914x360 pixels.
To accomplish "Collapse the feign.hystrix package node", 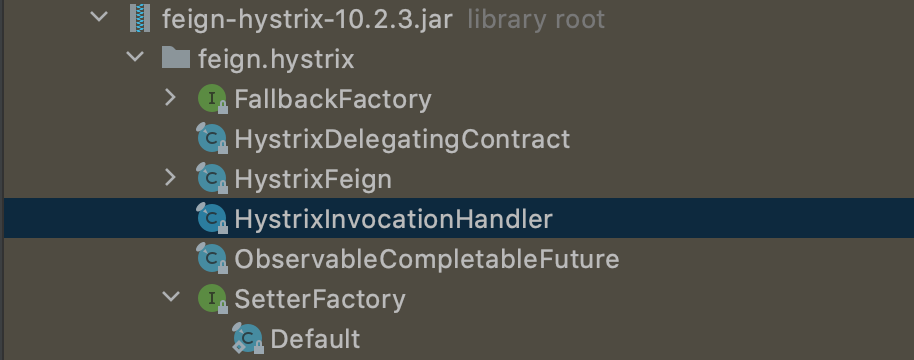I will [135, 57].
